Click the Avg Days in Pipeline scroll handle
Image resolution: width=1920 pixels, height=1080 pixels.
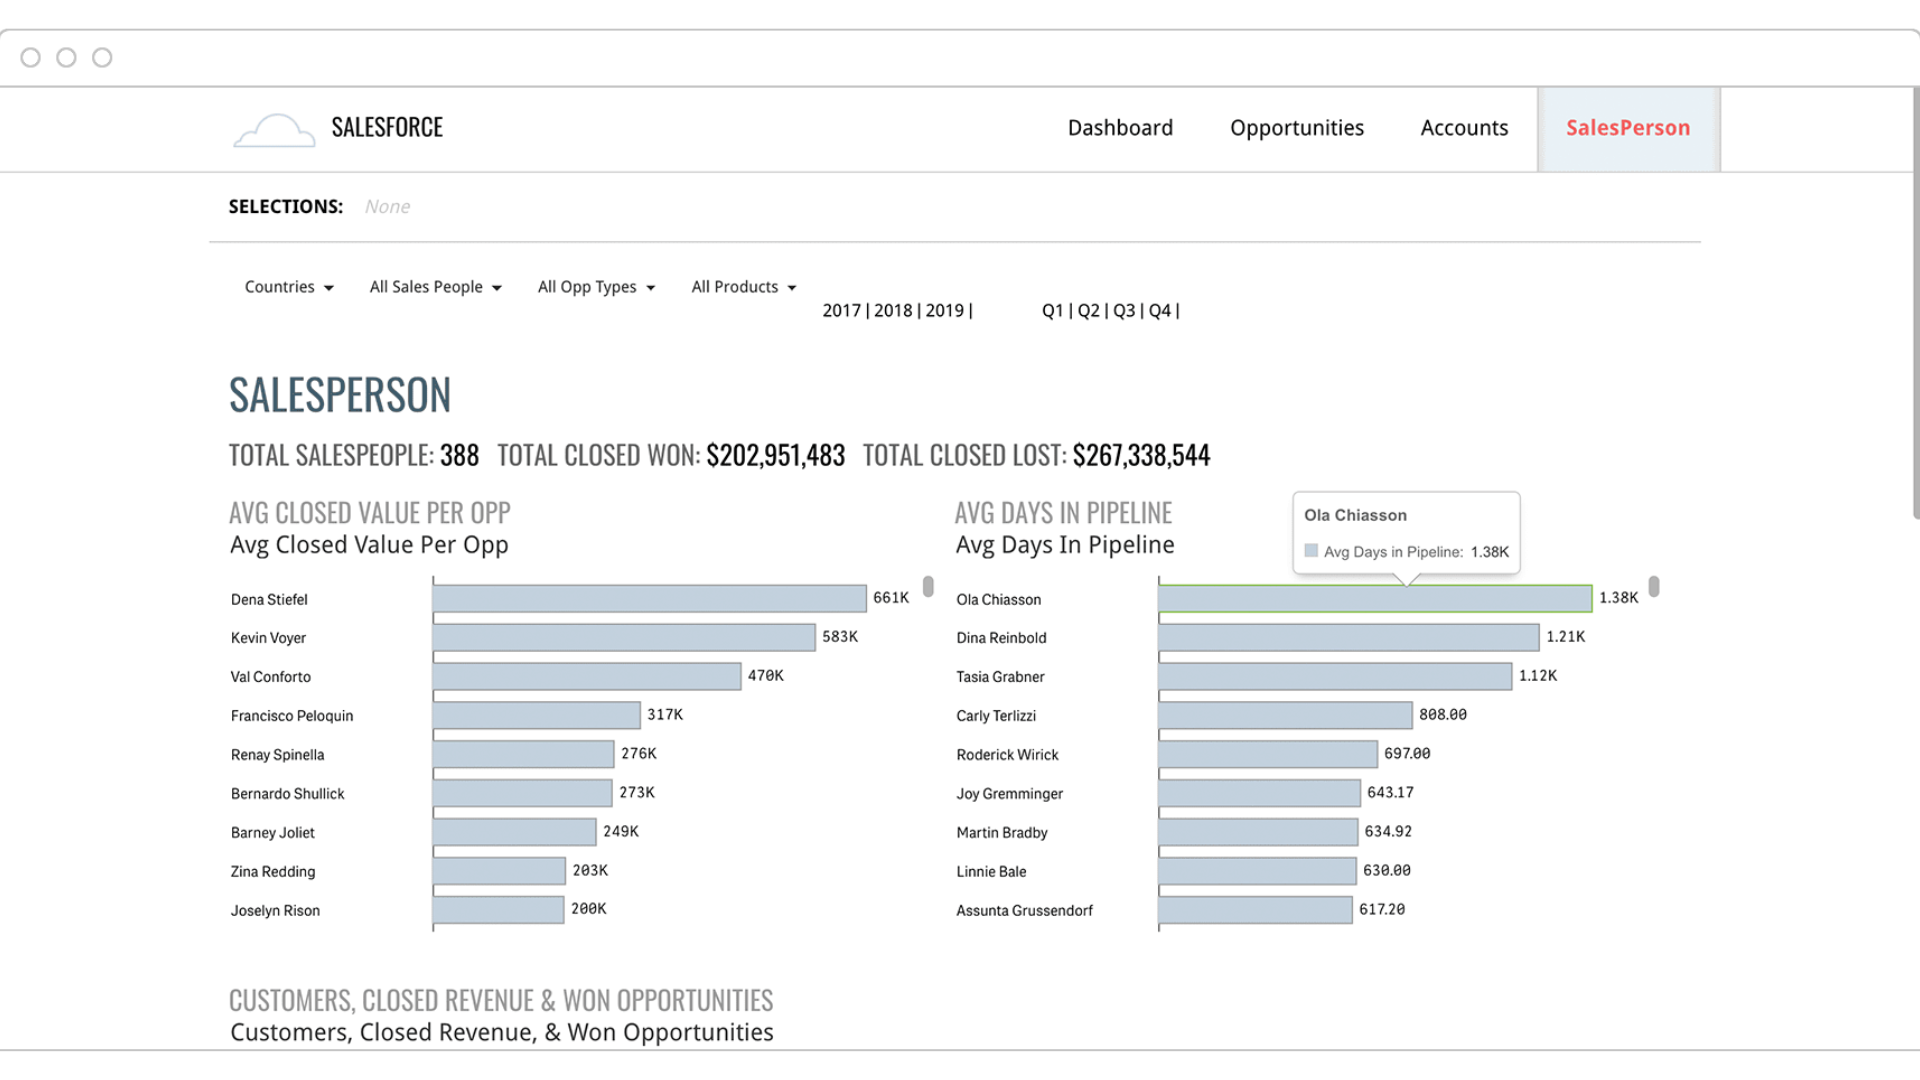click(x=1654, y=586)
